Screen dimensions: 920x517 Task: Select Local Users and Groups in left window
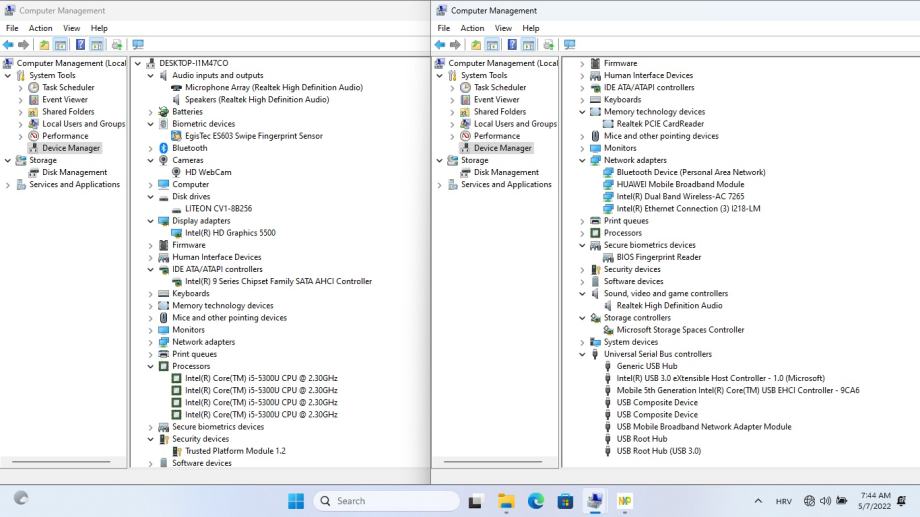click(83, 124)
